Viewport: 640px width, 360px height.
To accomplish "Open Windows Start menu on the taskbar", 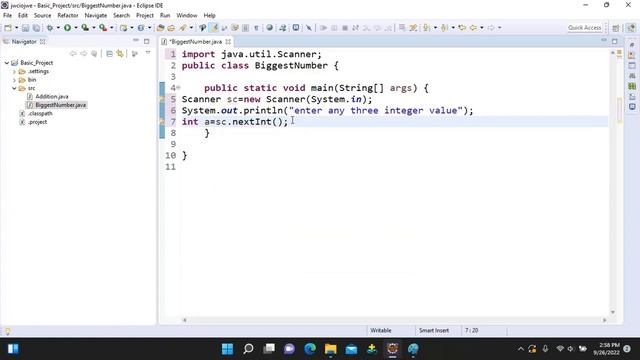I will click(227, 349).
